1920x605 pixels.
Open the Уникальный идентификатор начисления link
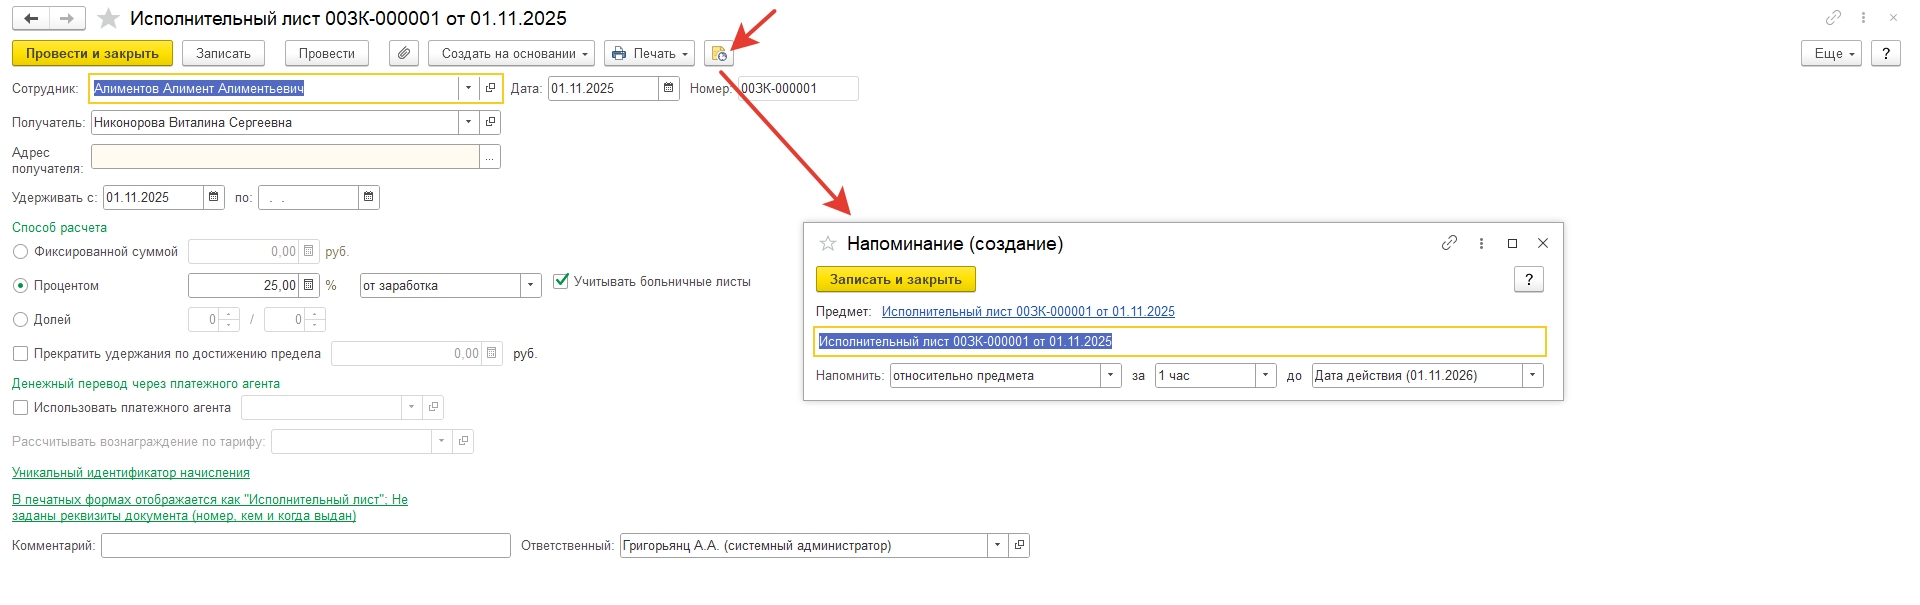tap(131, 473)
